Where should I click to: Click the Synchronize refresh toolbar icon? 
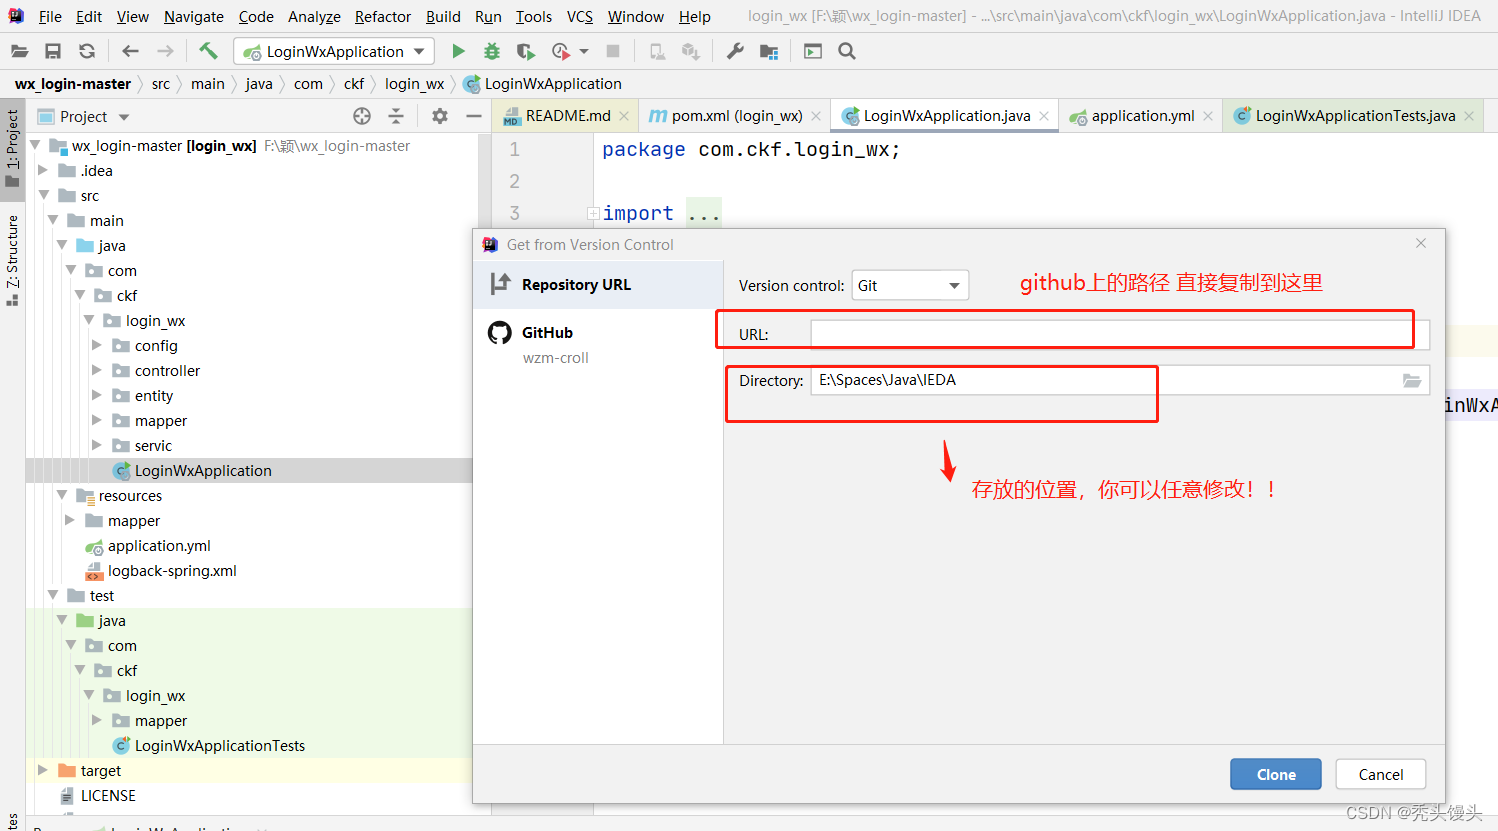coord(87,51)
